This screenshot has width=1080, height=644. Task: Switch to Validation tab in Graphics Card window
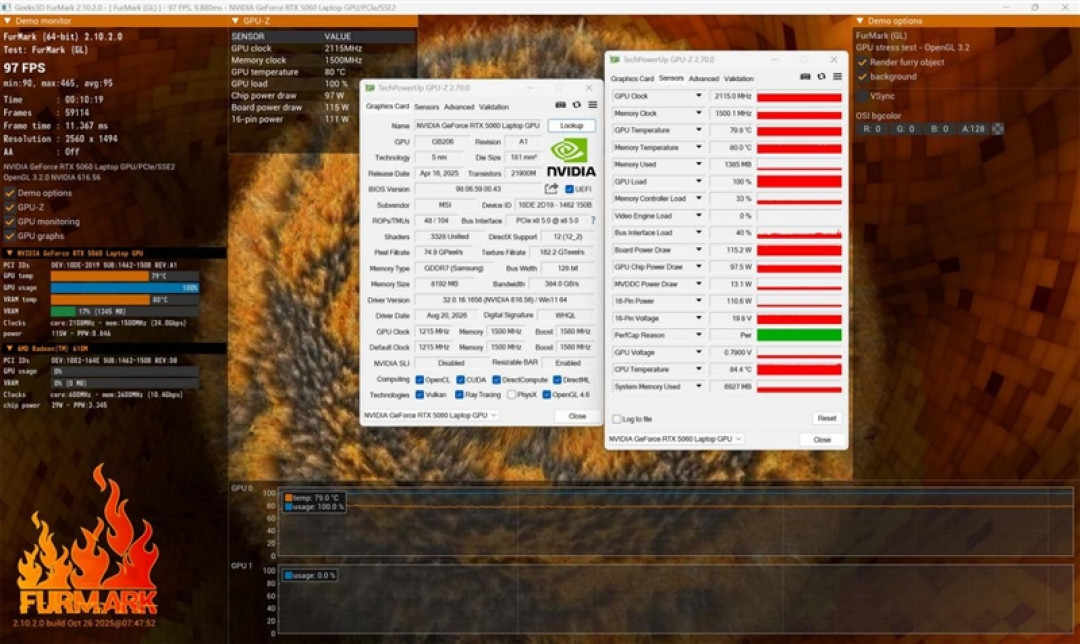click(494, 107)
